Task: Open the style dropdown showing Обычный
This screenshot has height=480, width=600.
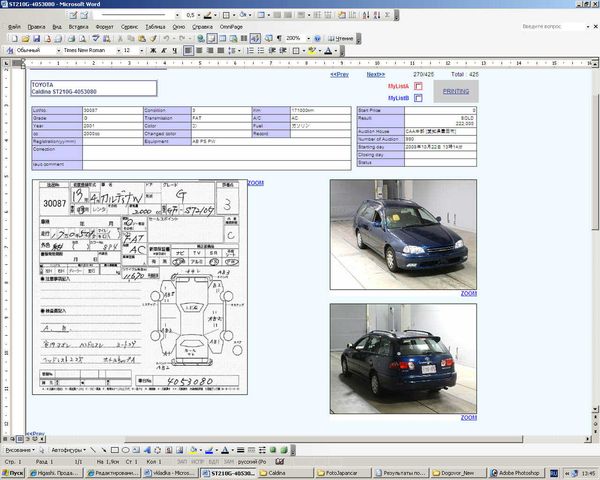Action: pyautogui.click(x=59, y=51)
